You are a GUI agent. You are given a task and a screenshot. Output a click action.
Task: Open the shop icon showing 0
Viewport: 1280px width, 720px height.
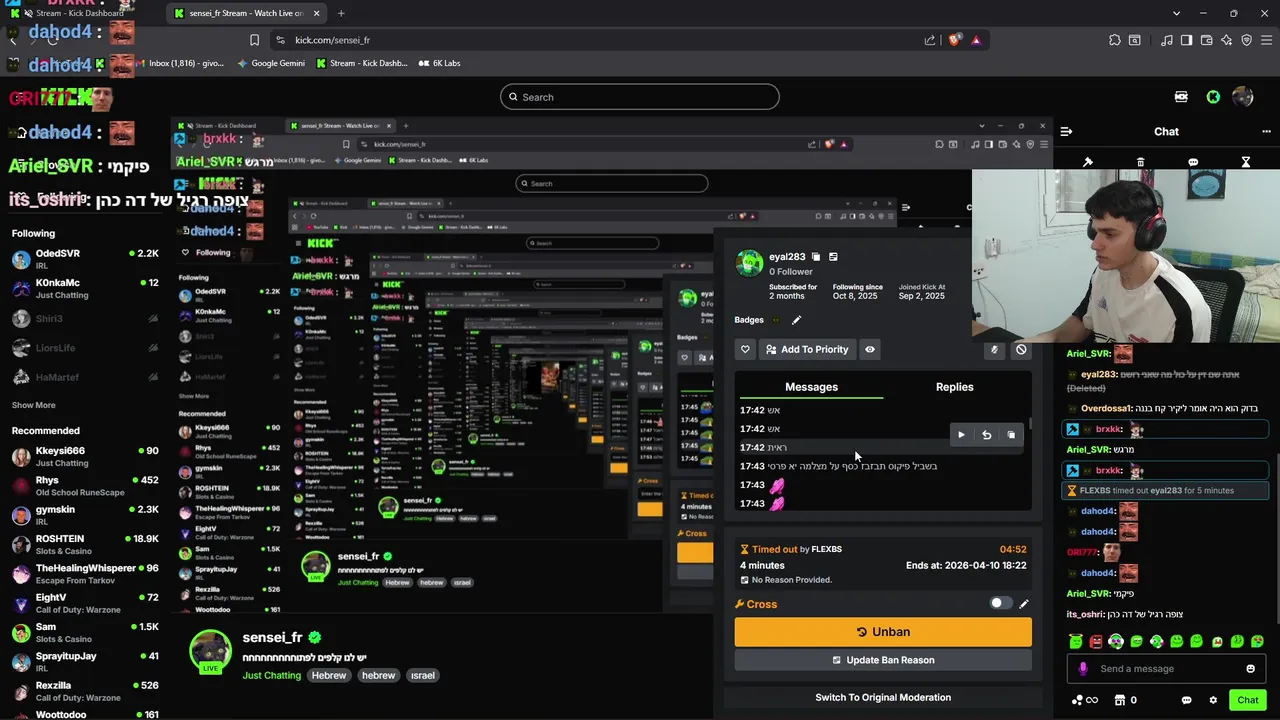[1125, 700]
